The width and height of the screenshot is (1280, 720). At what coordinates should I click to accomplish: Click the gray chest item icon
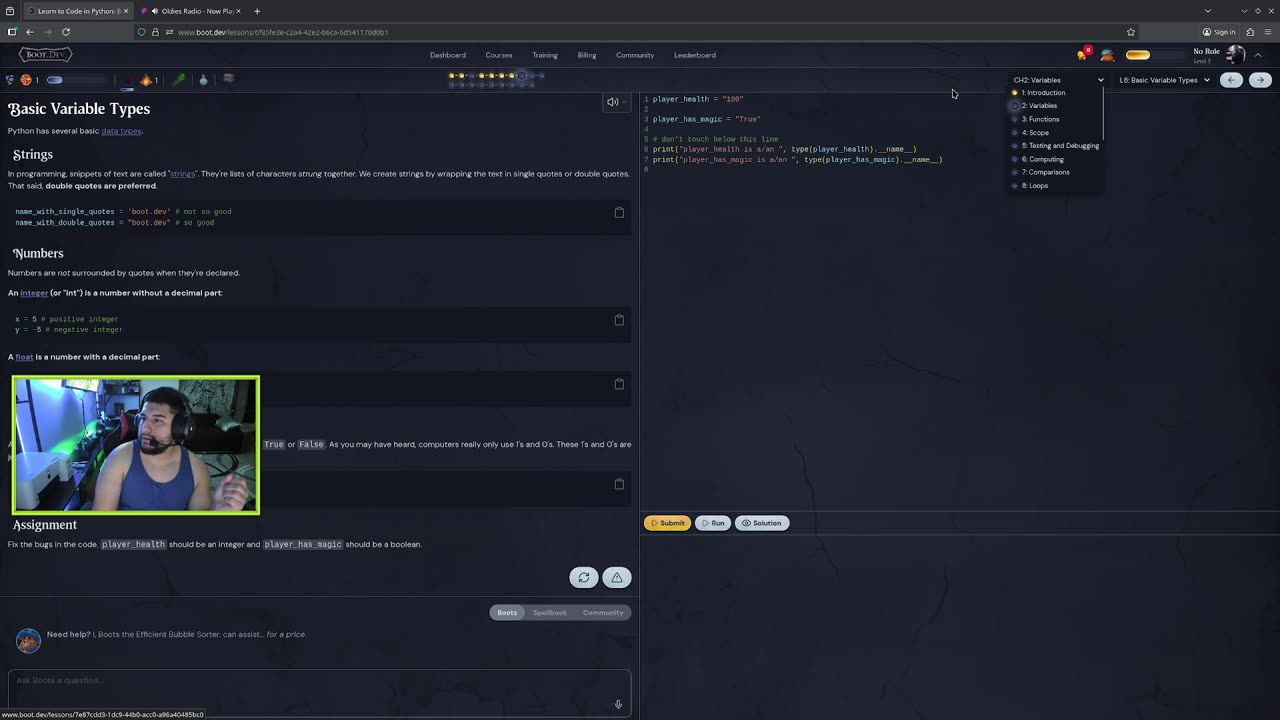tap(228, 79)
